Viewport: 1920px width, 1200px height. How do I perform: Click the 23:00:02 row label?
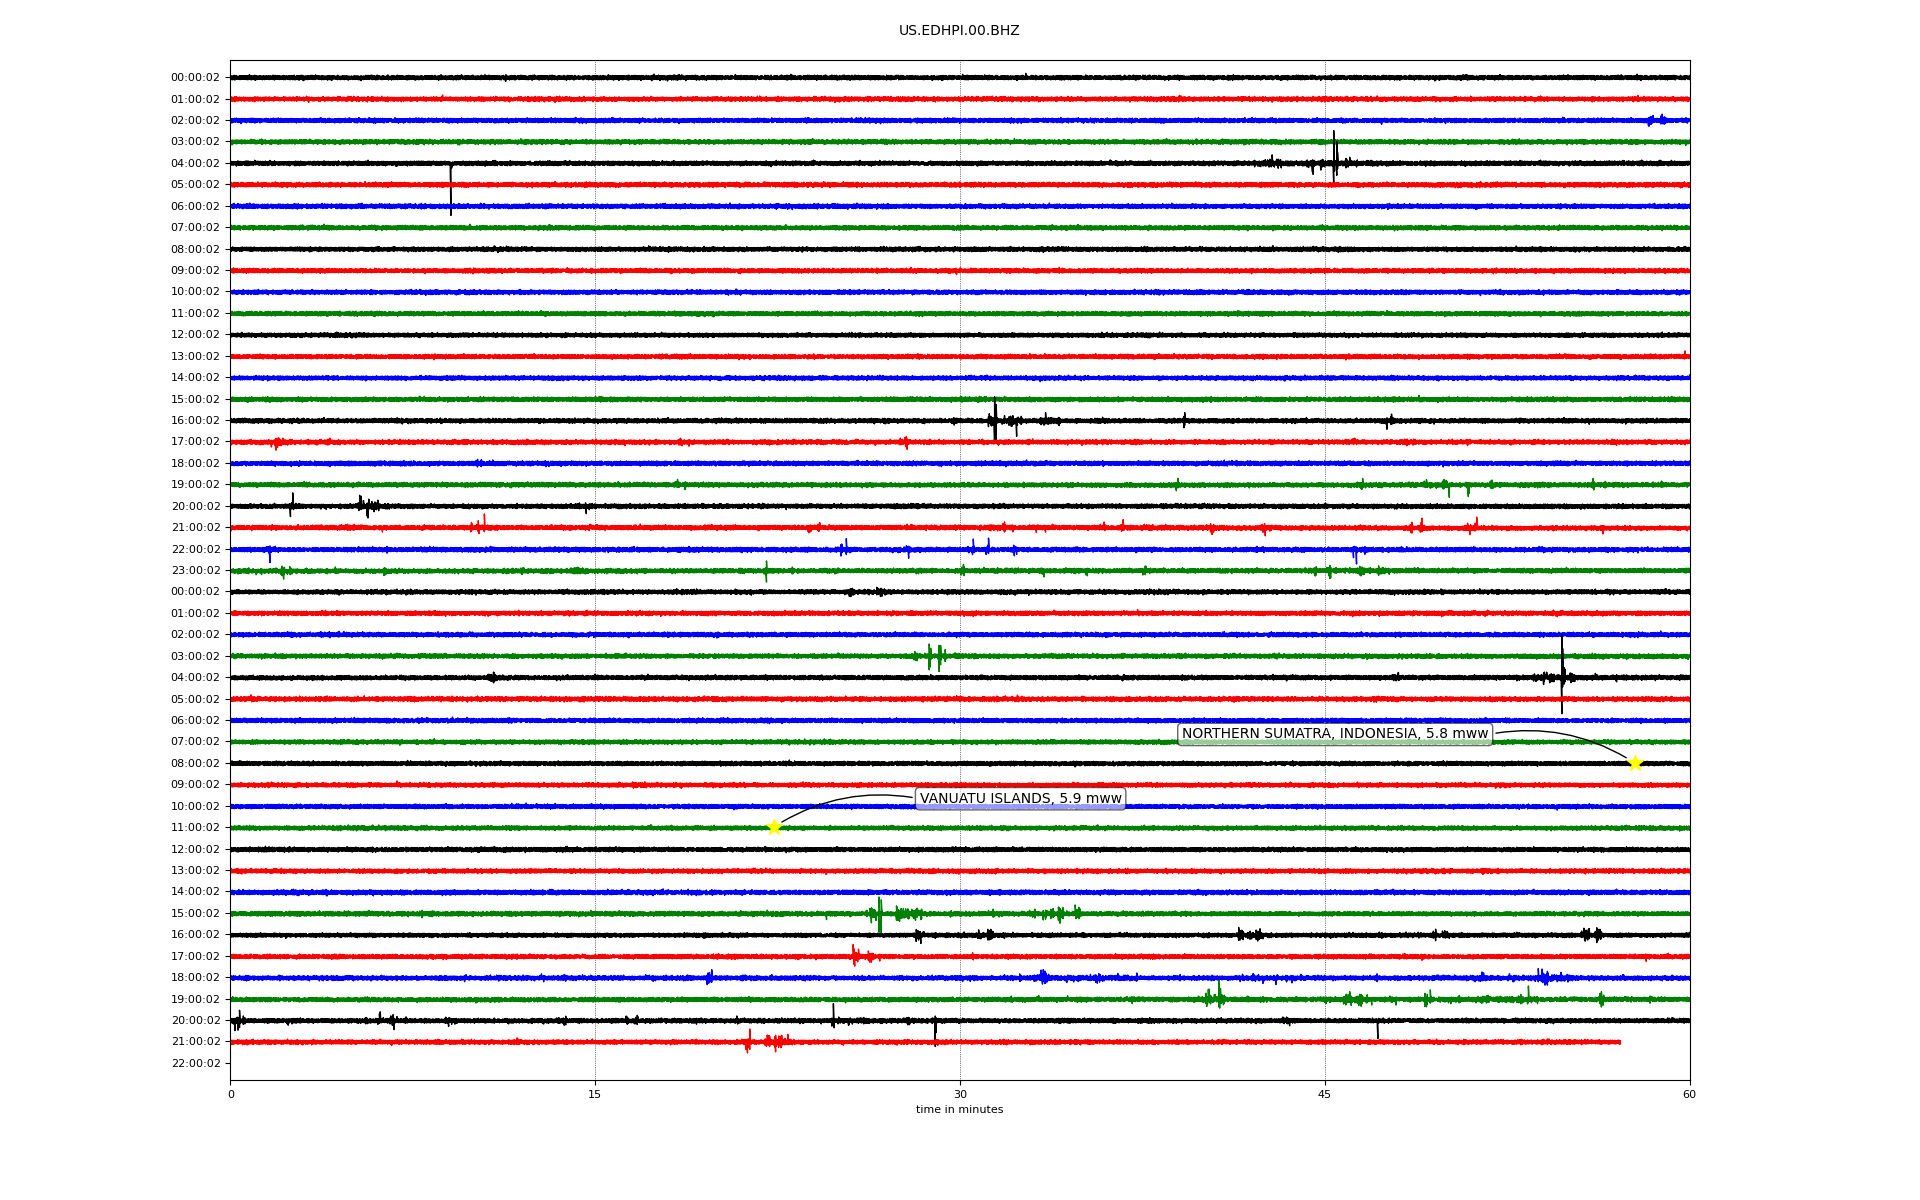[x=195, y=571]
